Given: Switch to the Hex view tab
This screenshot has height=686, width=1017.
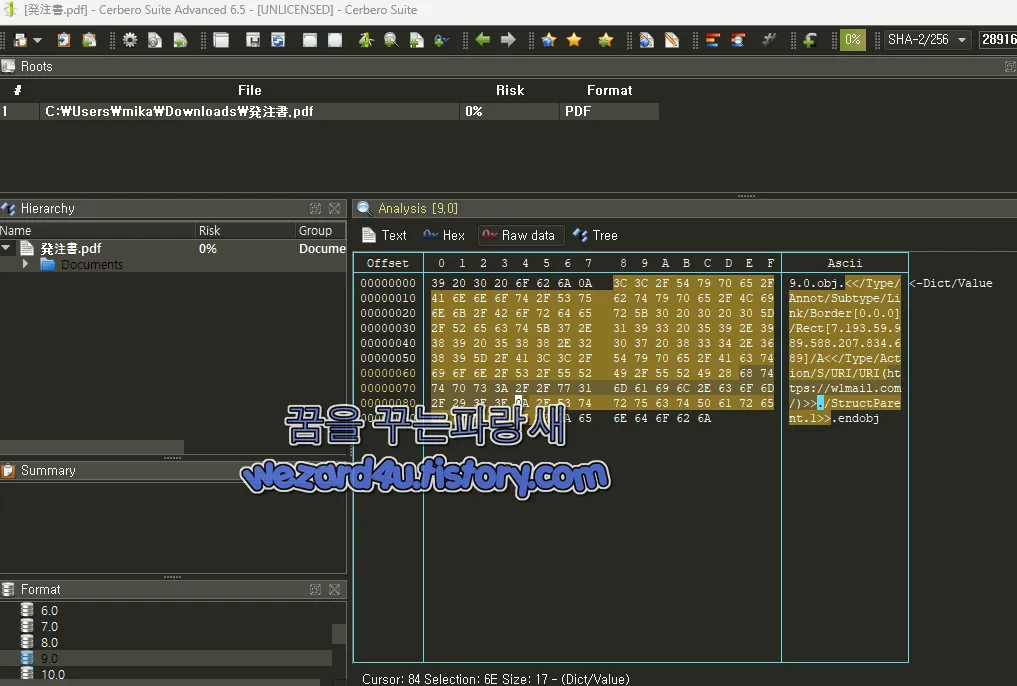Looking at the screenshot, I should point(444,235).
